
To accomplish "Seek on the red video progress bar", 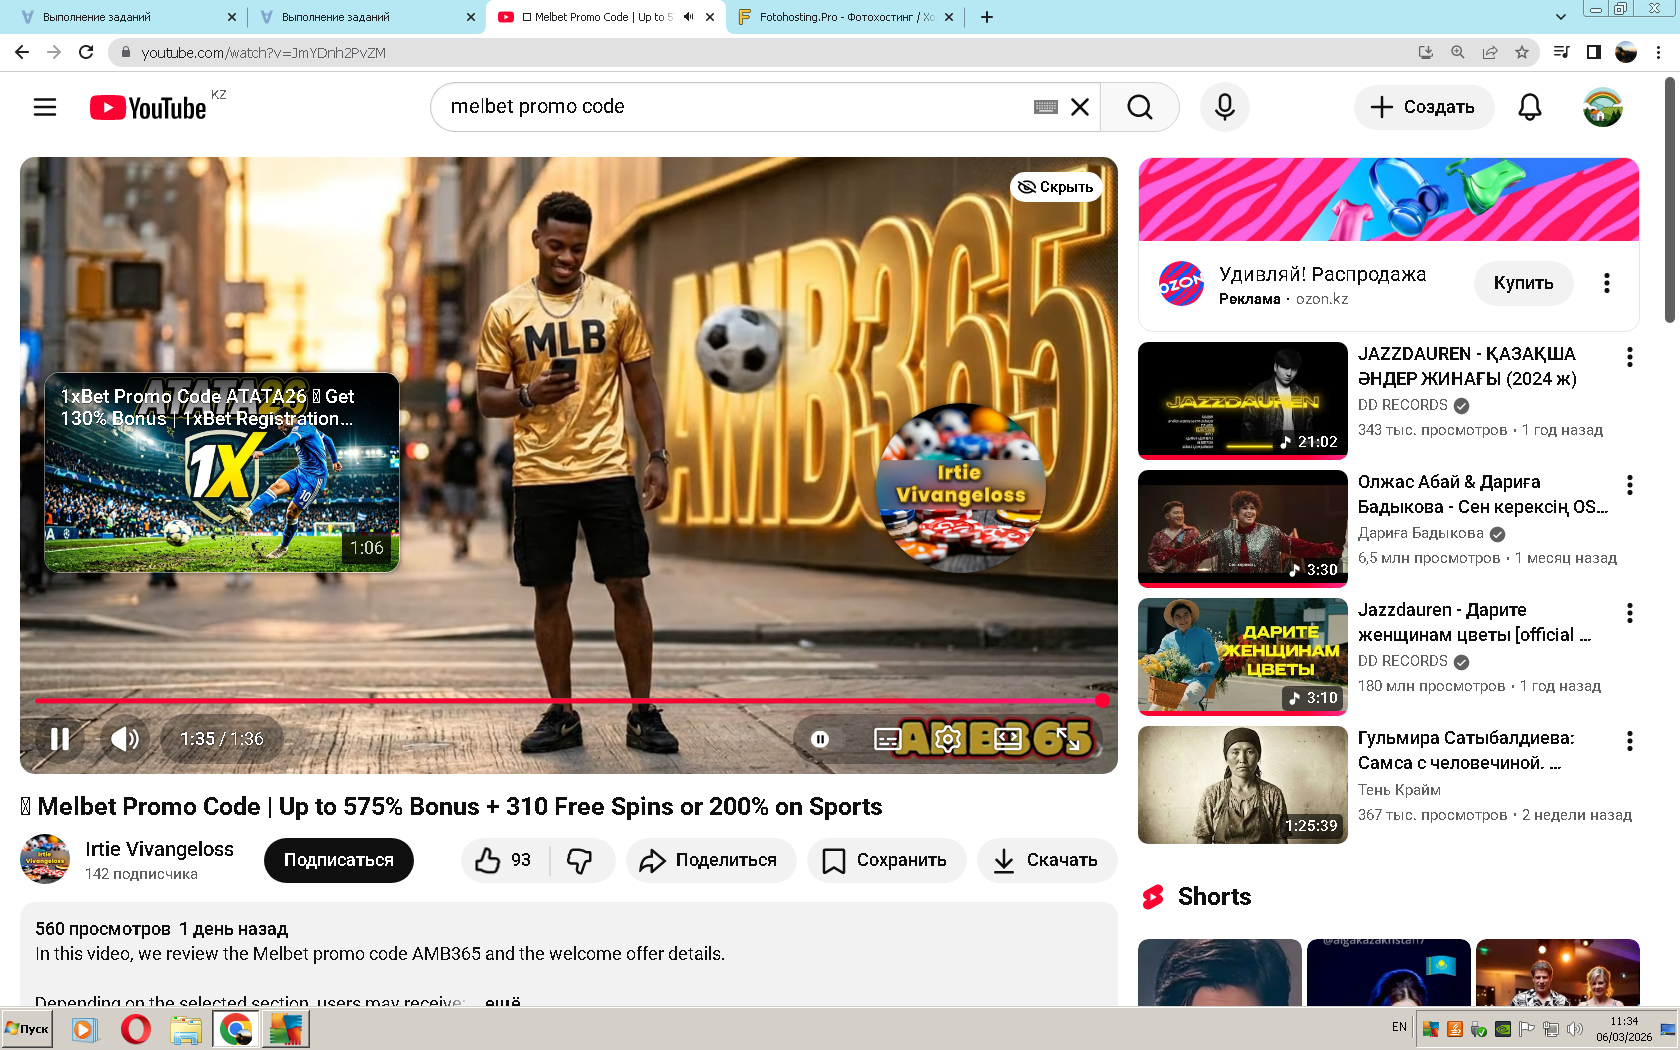I will point(568,701).
